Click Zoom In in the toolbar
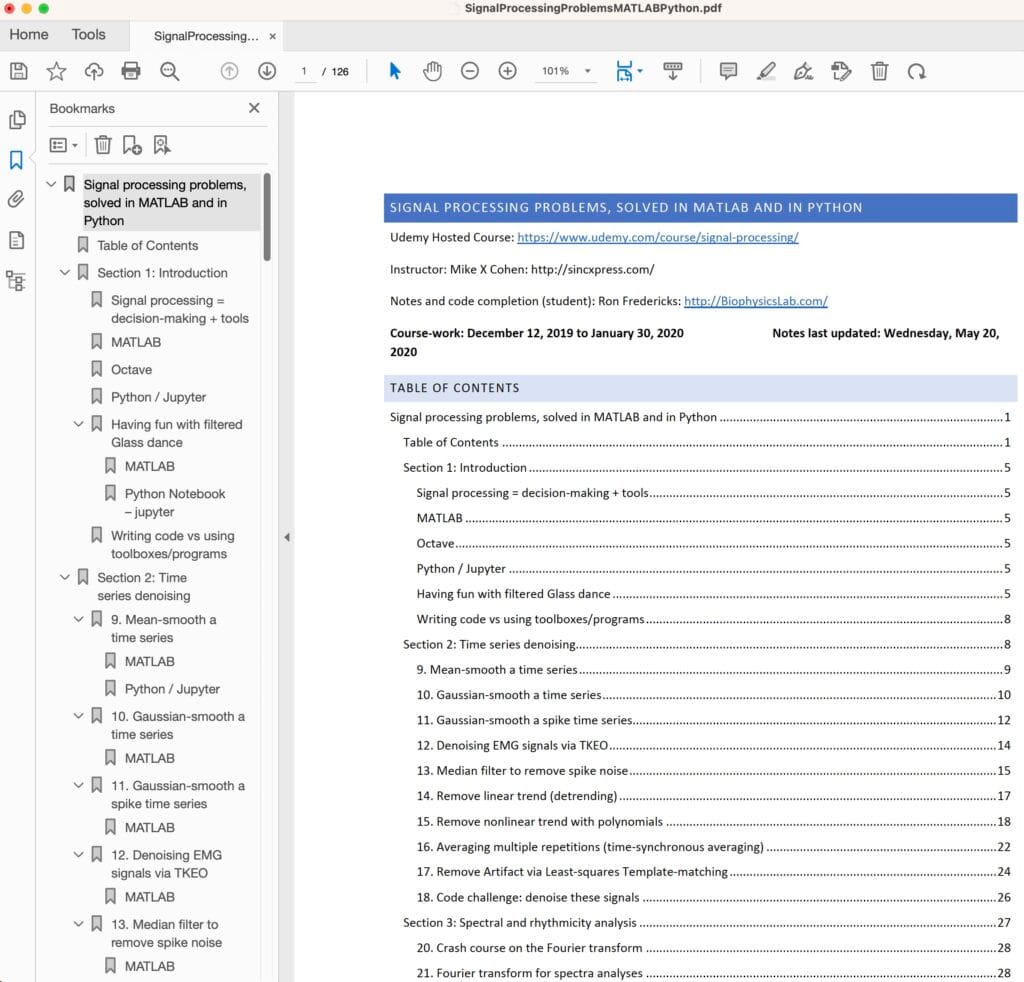1024x982 pixels. click(x=508, y=71)
